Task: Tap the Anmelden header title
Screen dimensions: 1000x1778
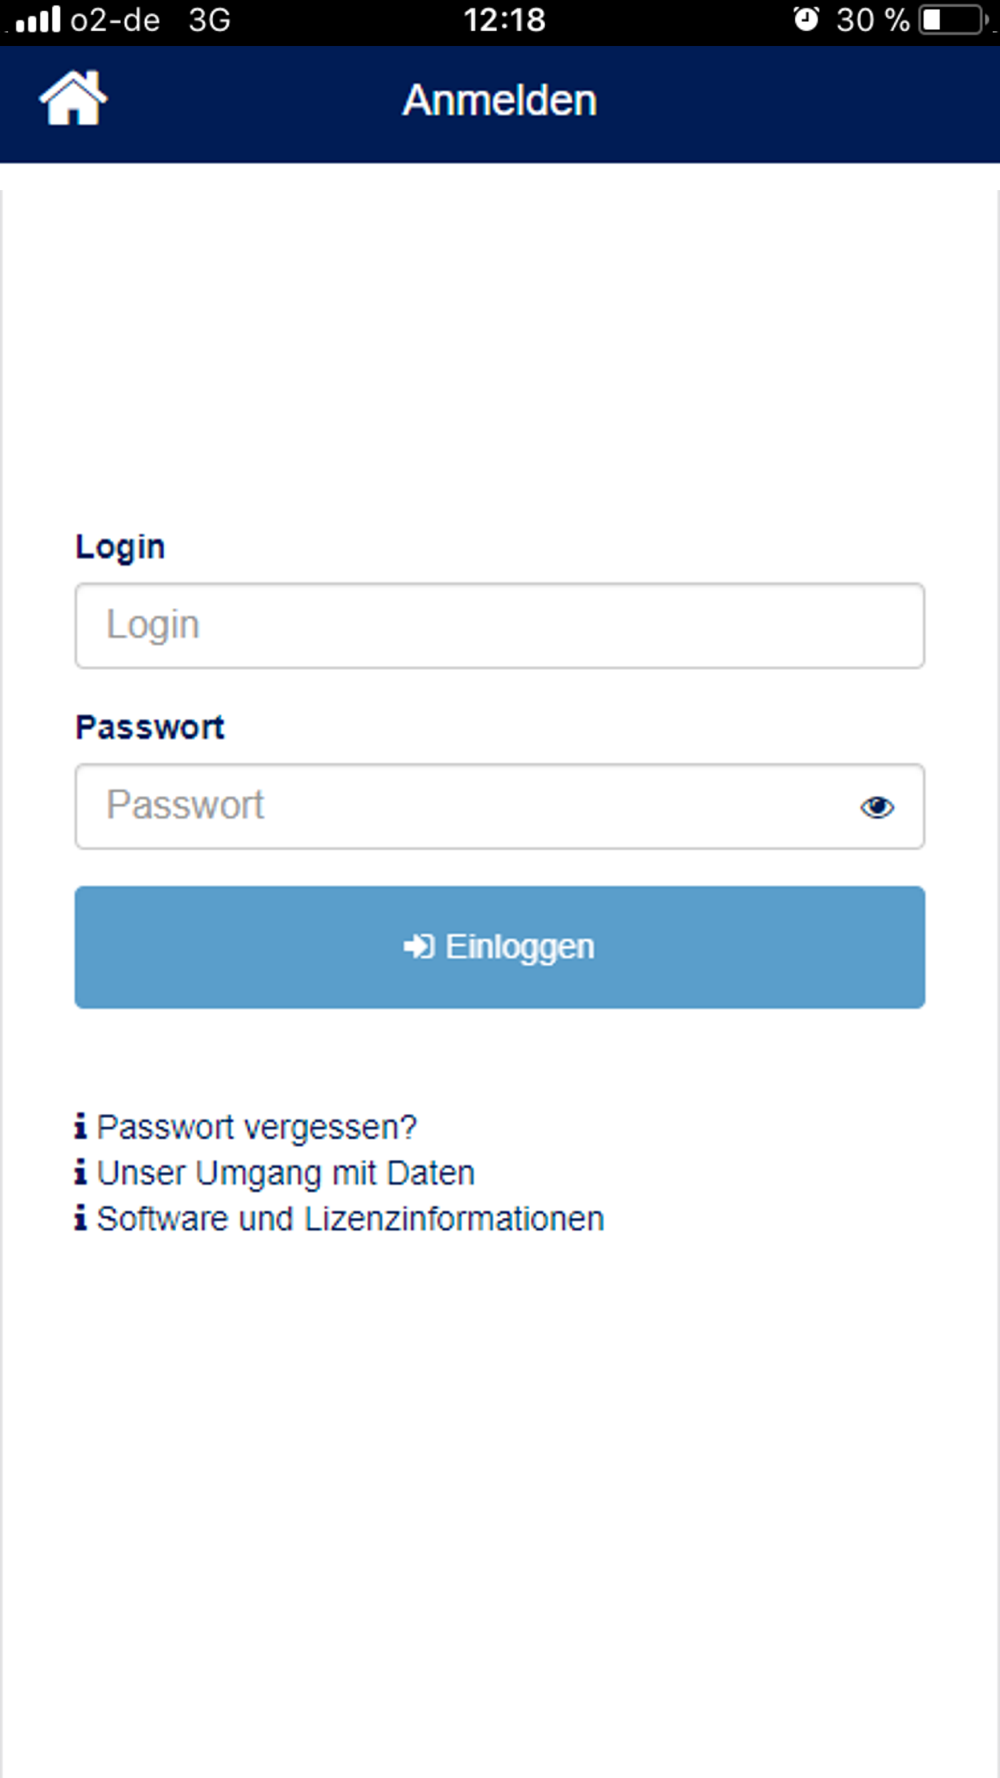Action: click(x=500, y=100)
